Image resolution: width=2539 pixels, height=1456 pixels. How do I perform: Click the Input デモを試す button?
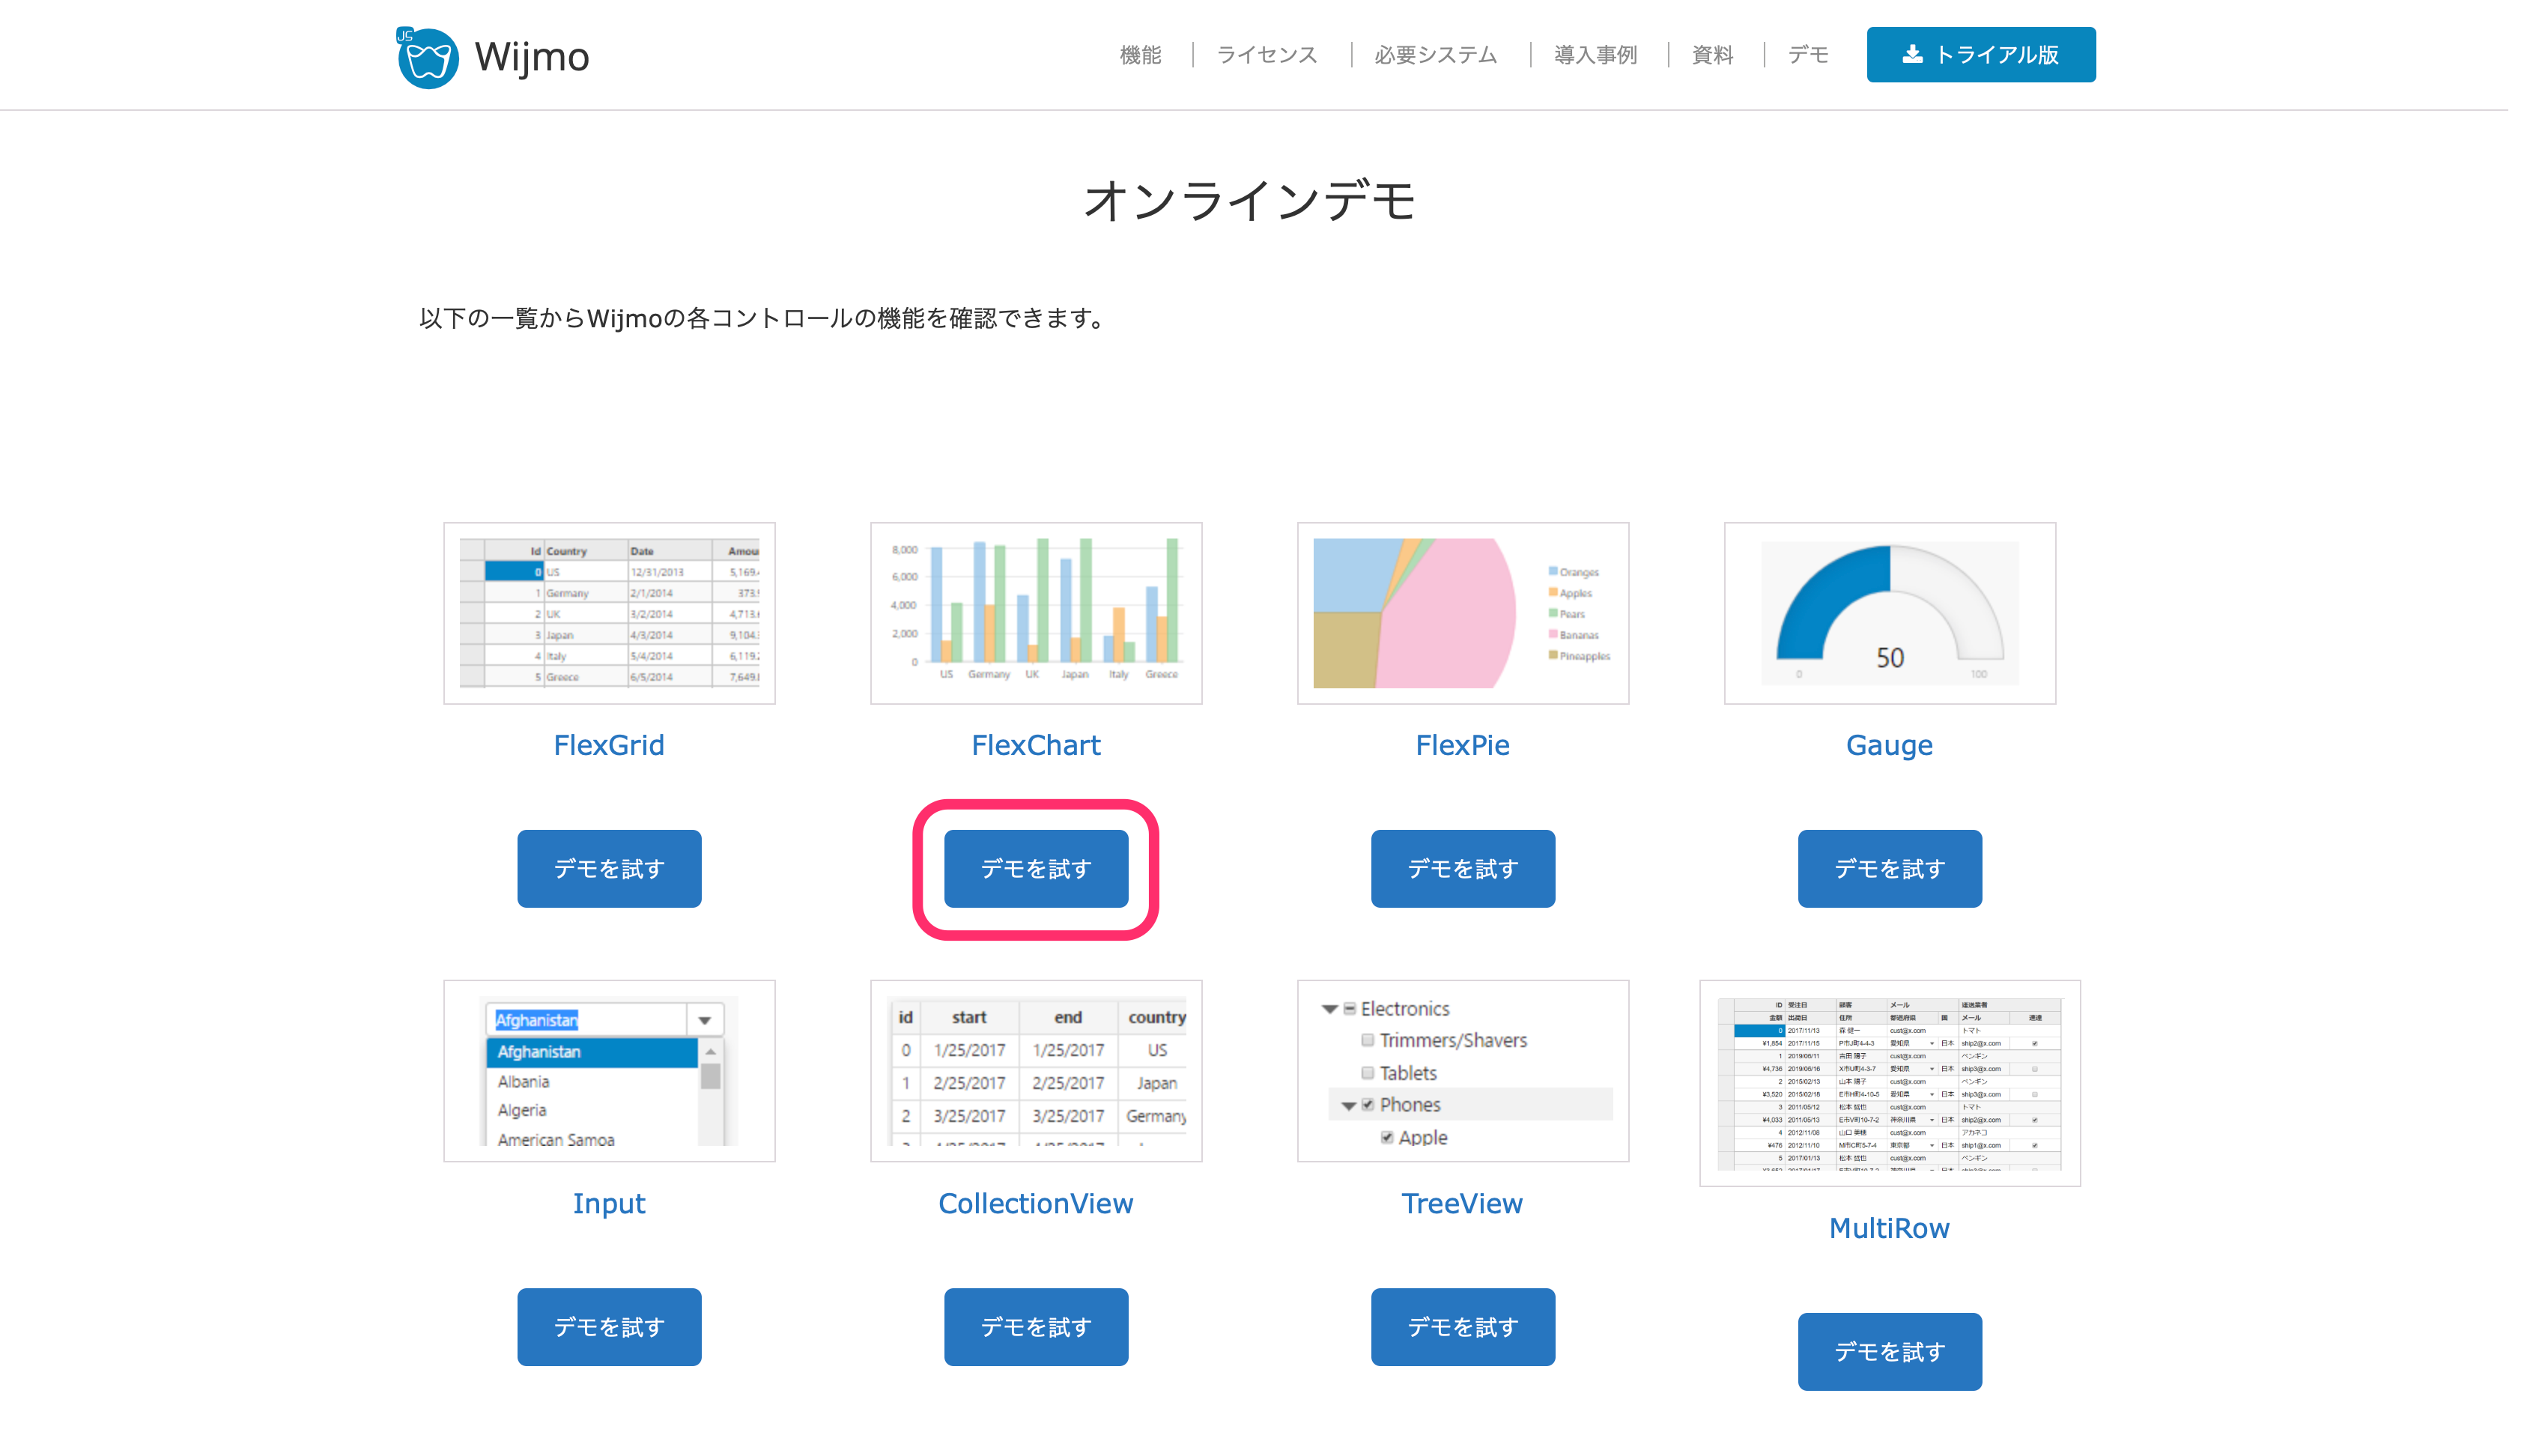click(x=608, y=1327)
